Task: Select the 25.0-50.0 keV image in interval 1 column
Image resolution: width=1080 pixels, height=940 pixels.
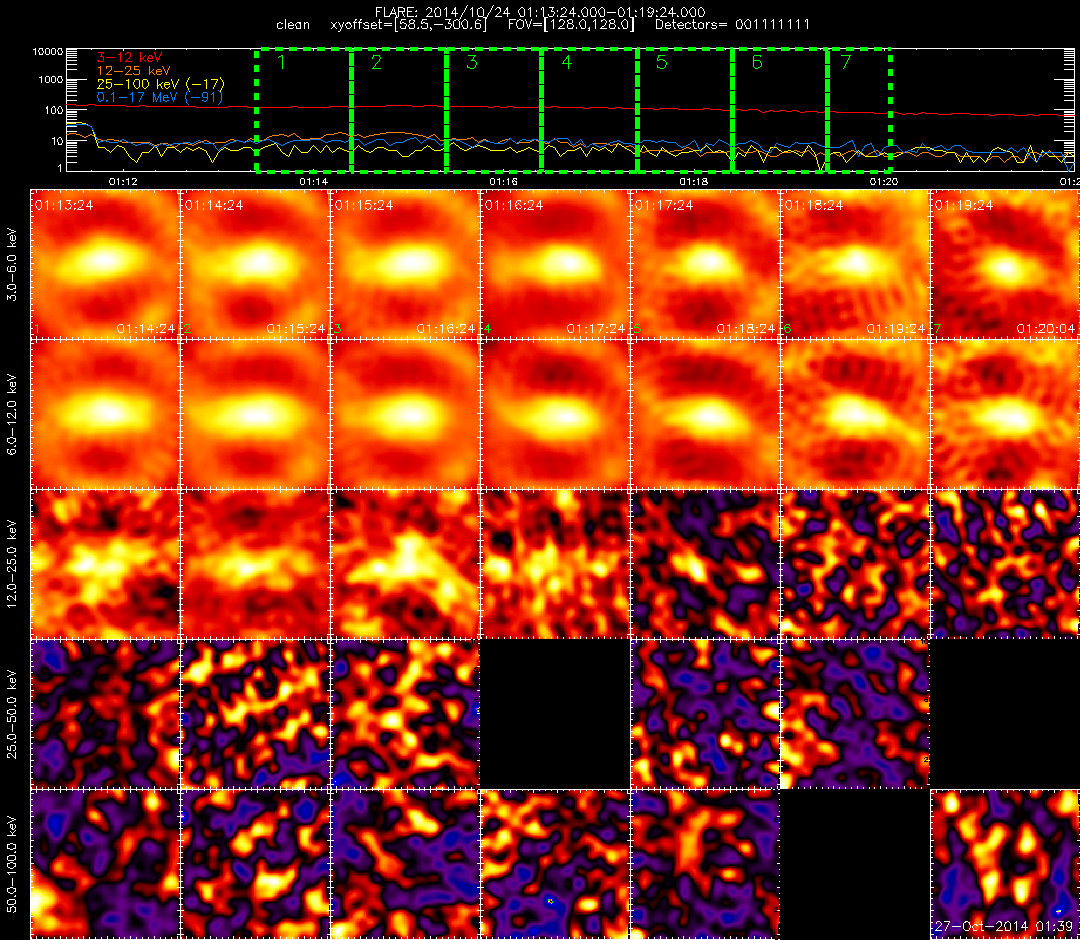Action: (105, 714)
